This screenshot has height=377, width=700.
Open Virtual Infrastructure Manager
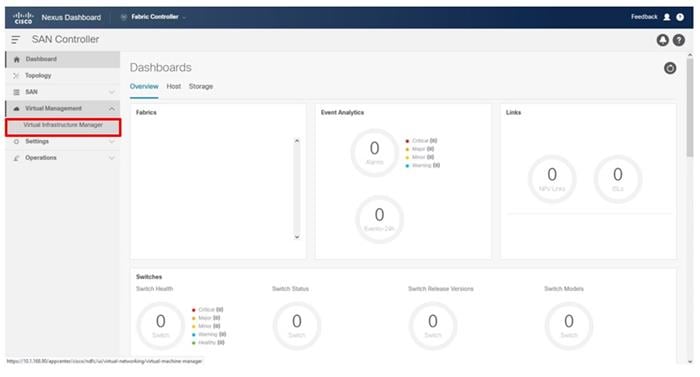pyautogui.click(x=63, y=126)
